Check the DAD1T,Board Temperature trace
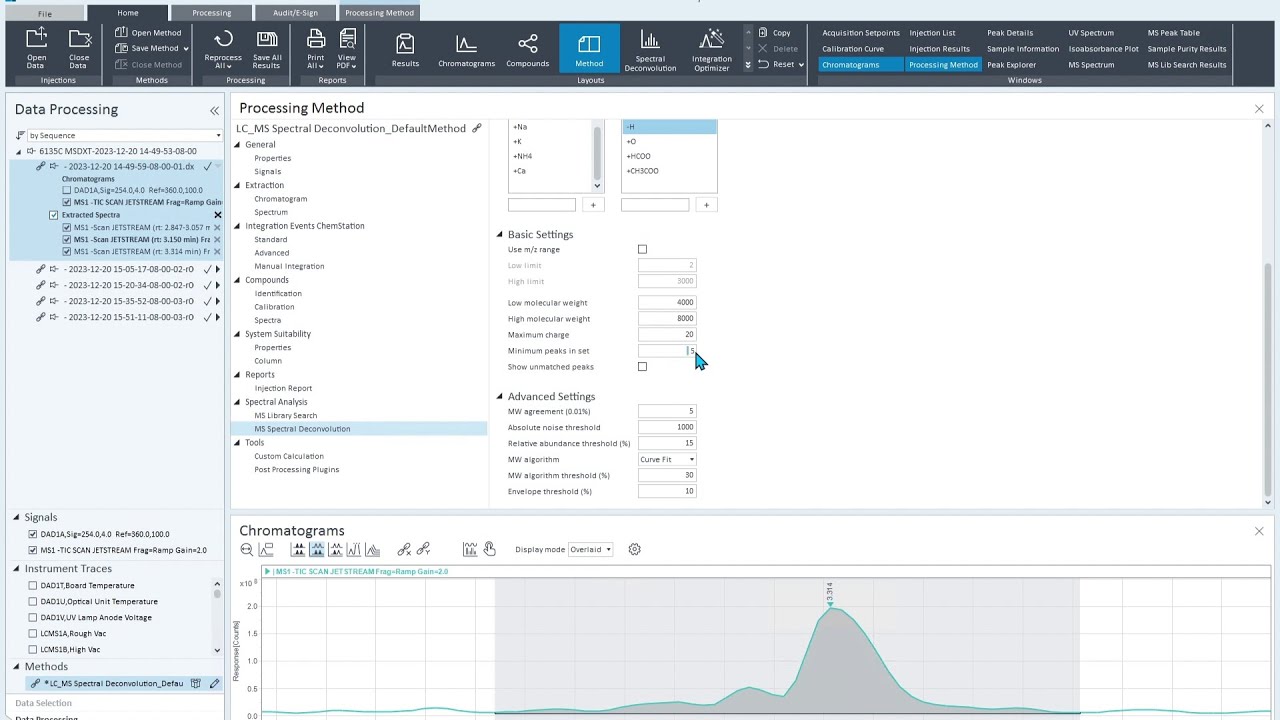This screenshot has height=720, width=1280. click(33, 585)
